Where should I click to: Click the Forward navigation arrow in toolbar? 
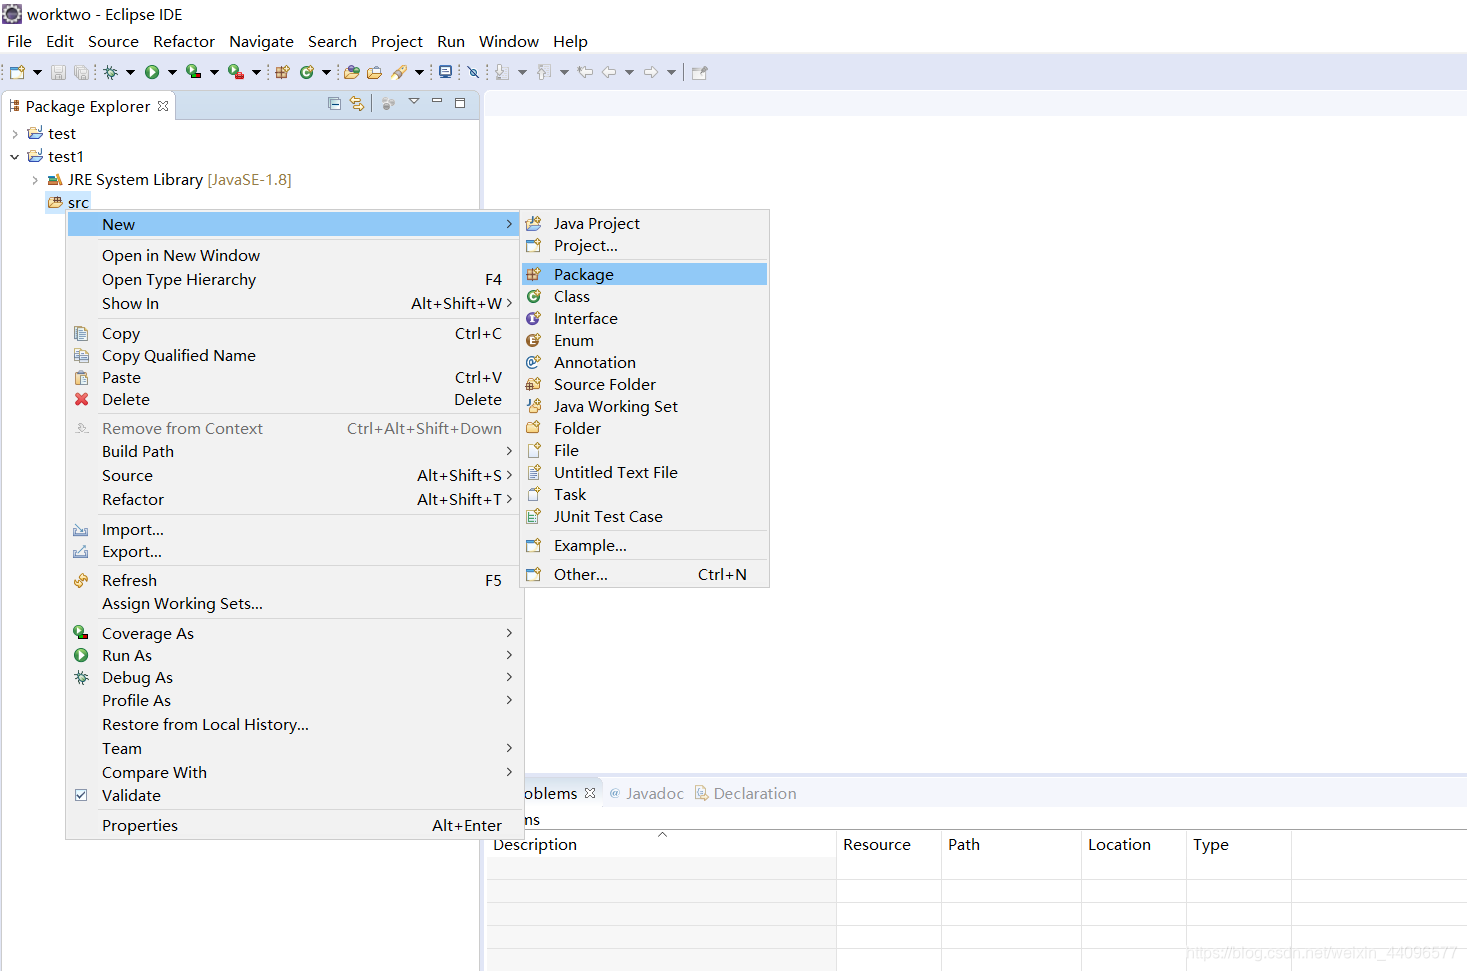pyautogui.click(x=651, y=72)
